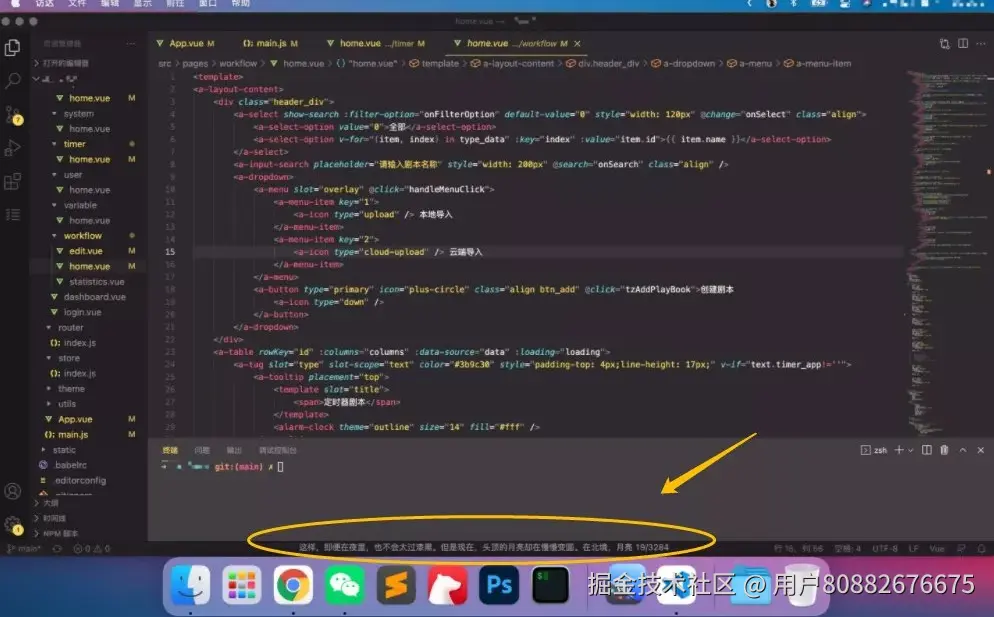994x617 pixels.
Task: Open statistics.vue in the file tree
Action: click(x=96, y=282)
